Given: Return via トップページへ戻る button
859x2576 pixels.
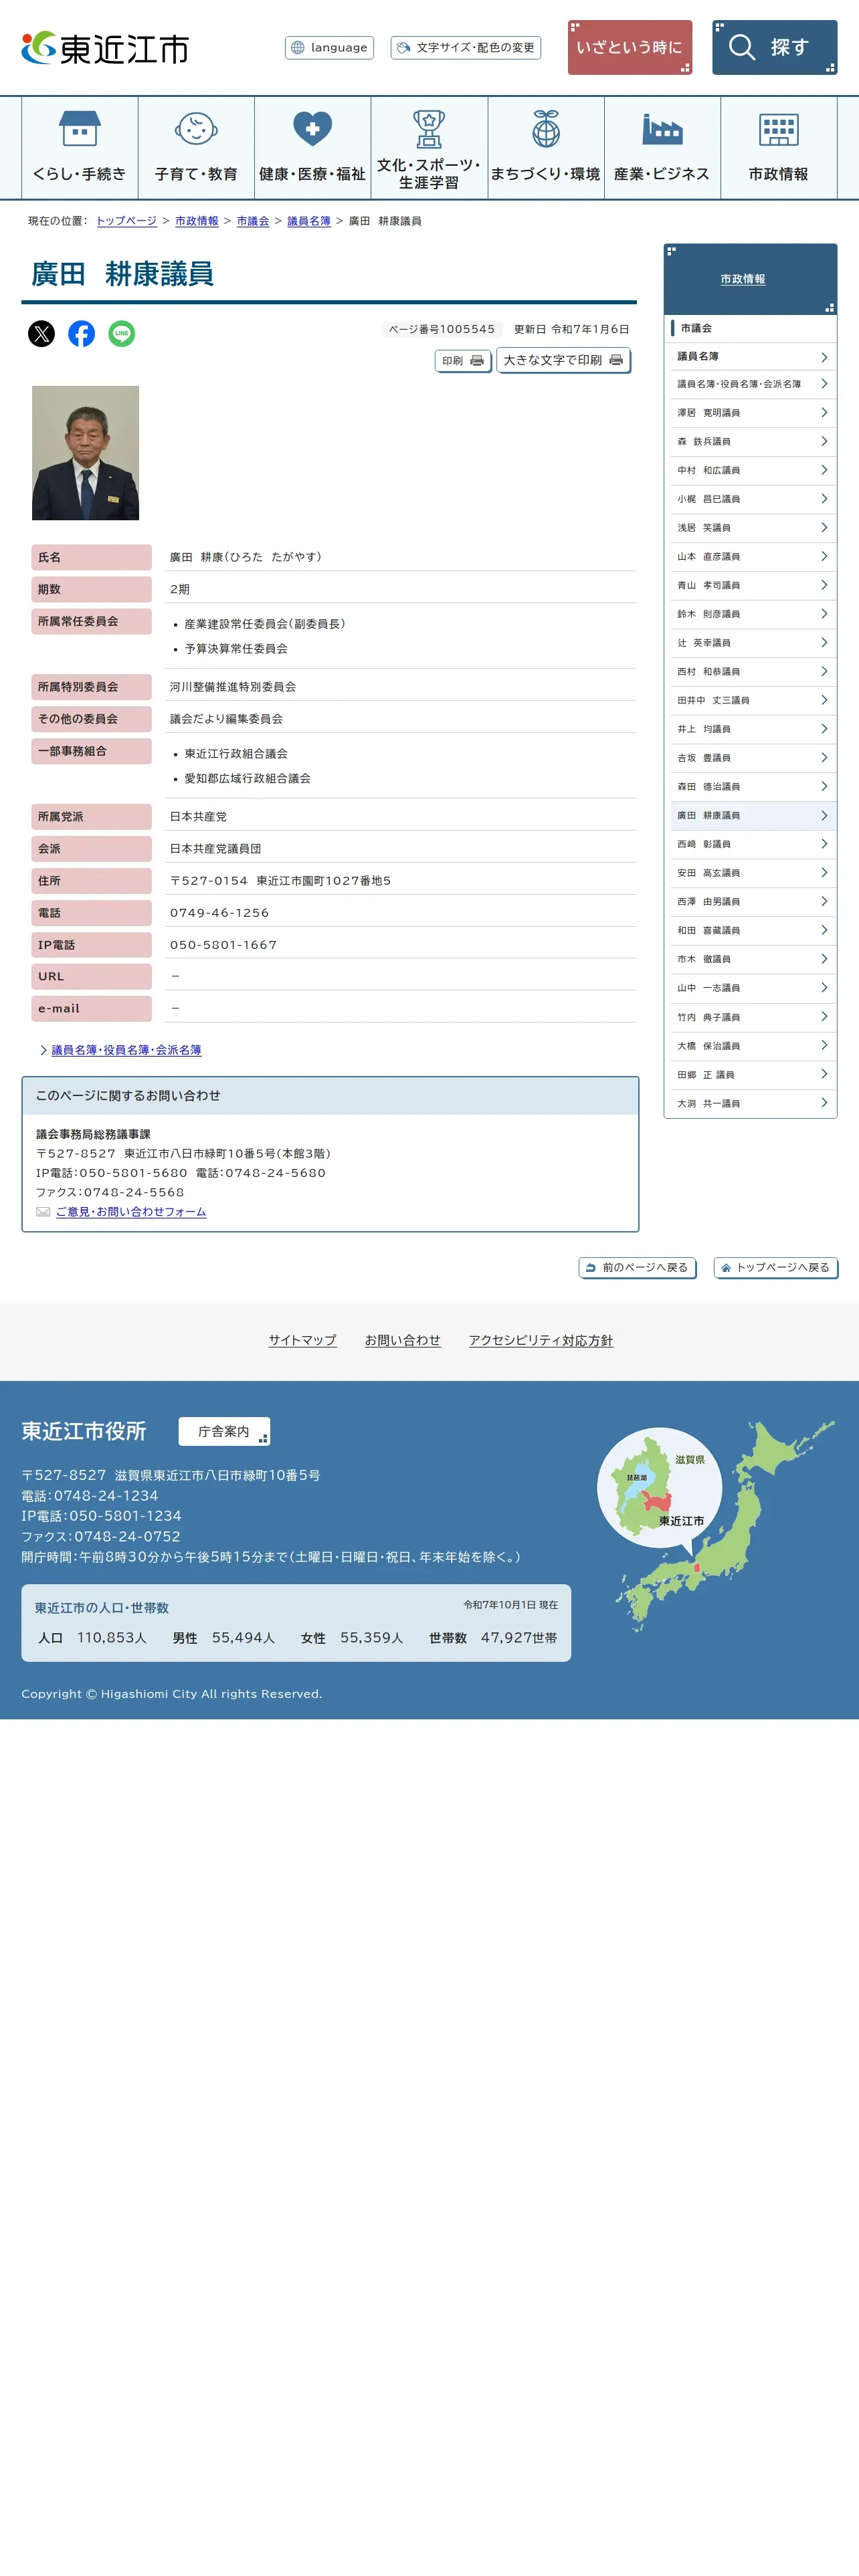Looking at the screenshot, I should (776, 1267).
